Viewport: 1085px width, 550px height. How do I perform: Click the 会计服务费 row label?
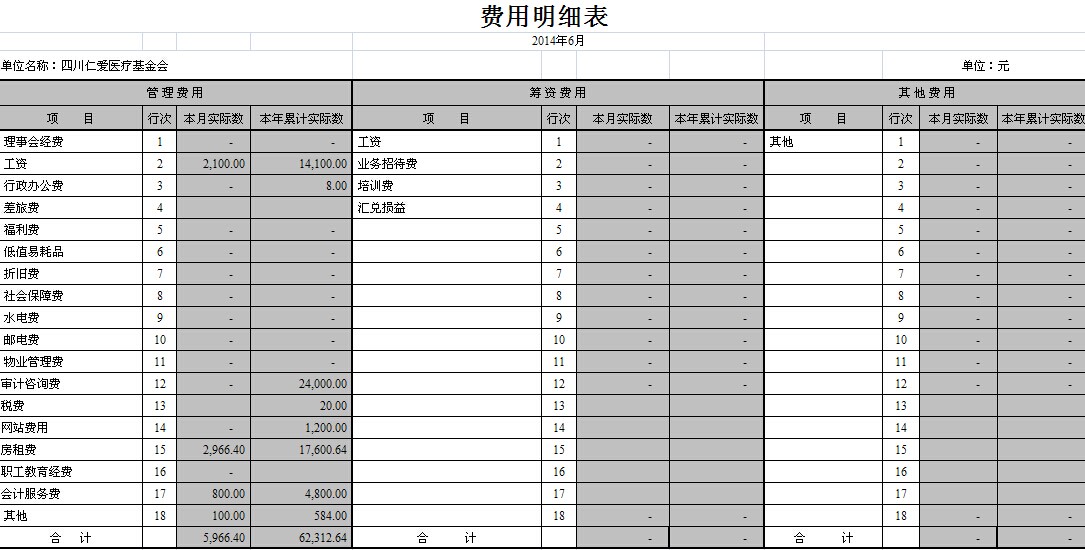click(x=32, y=494)
